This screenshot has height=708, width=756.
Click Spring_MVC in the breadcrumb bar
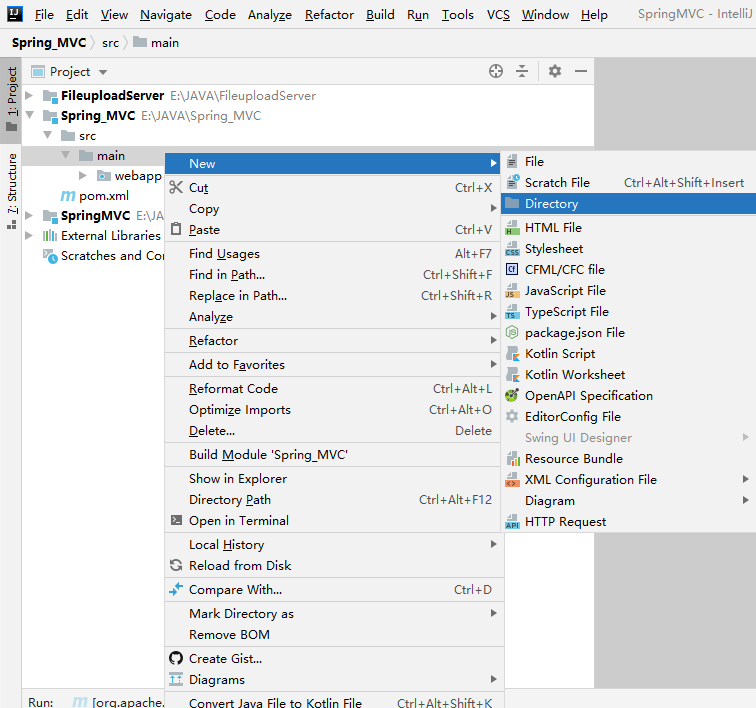(49, 43)
